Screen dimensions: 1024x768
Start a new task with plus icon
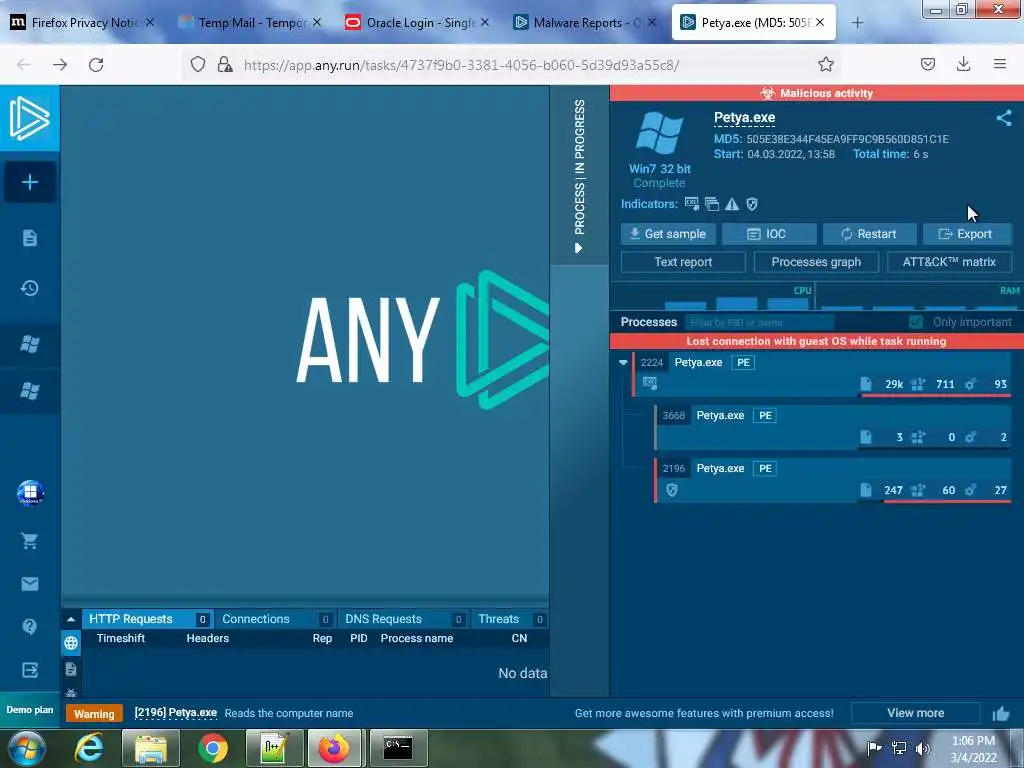click(29, 182)
